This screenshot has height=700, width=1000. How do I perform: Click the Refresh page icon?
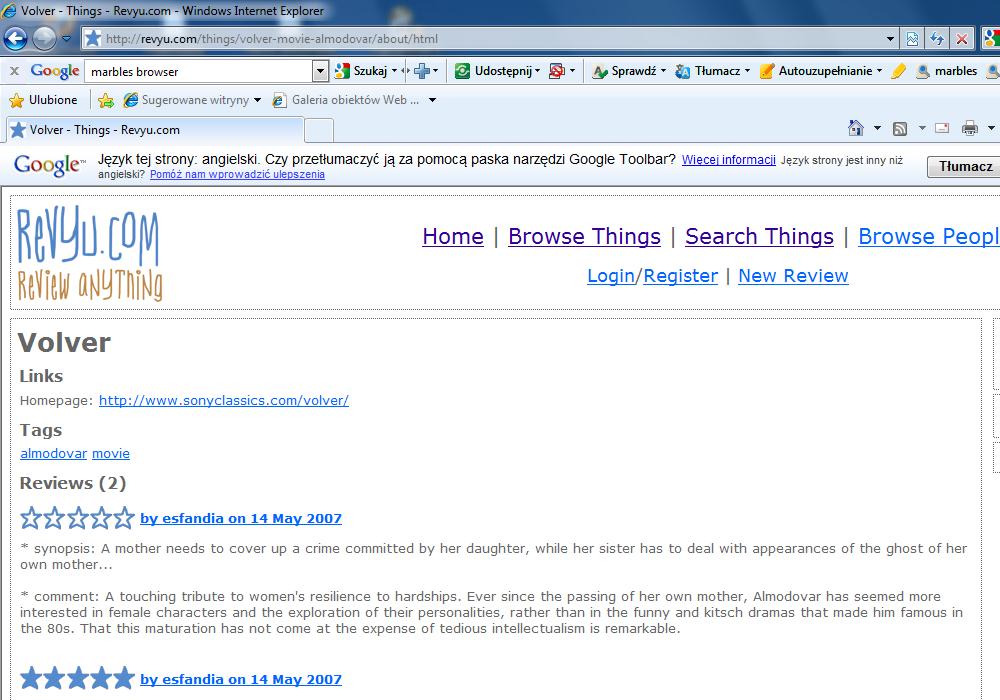click(x=937, y=39)
